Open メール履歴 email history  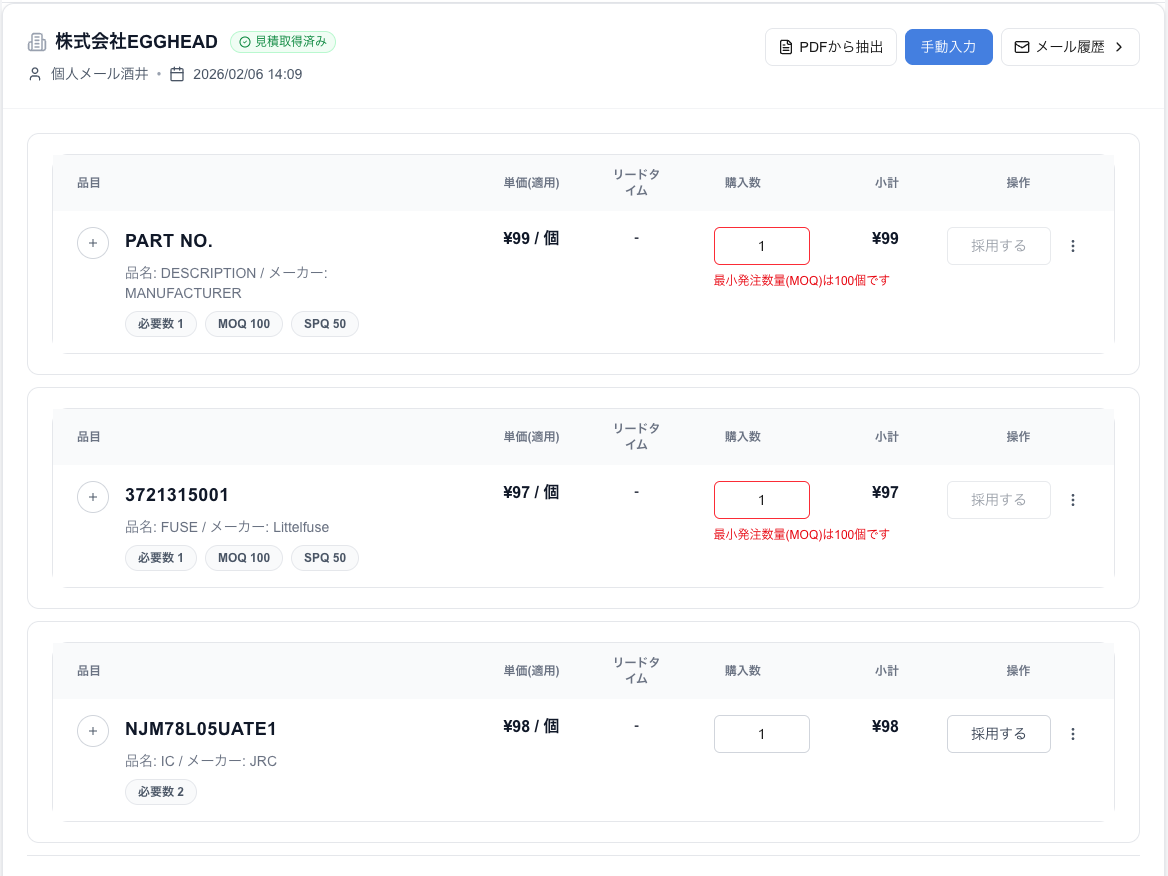tap(1069, 47)
